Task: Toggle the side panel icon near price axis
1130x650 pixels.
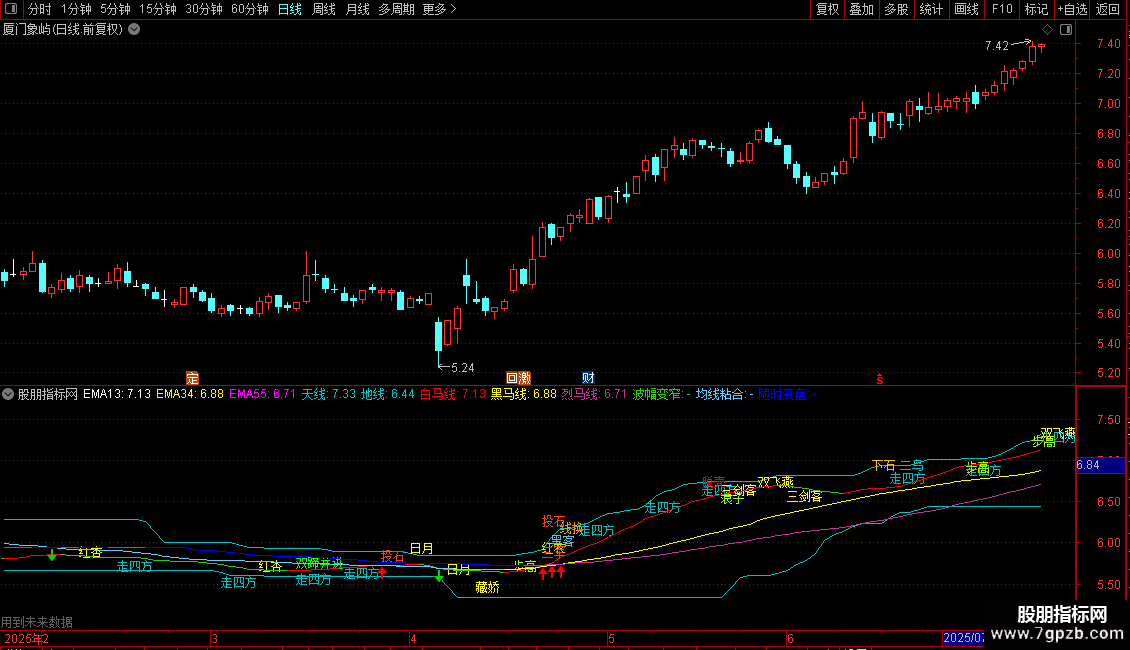Action: coord(1066,30)
